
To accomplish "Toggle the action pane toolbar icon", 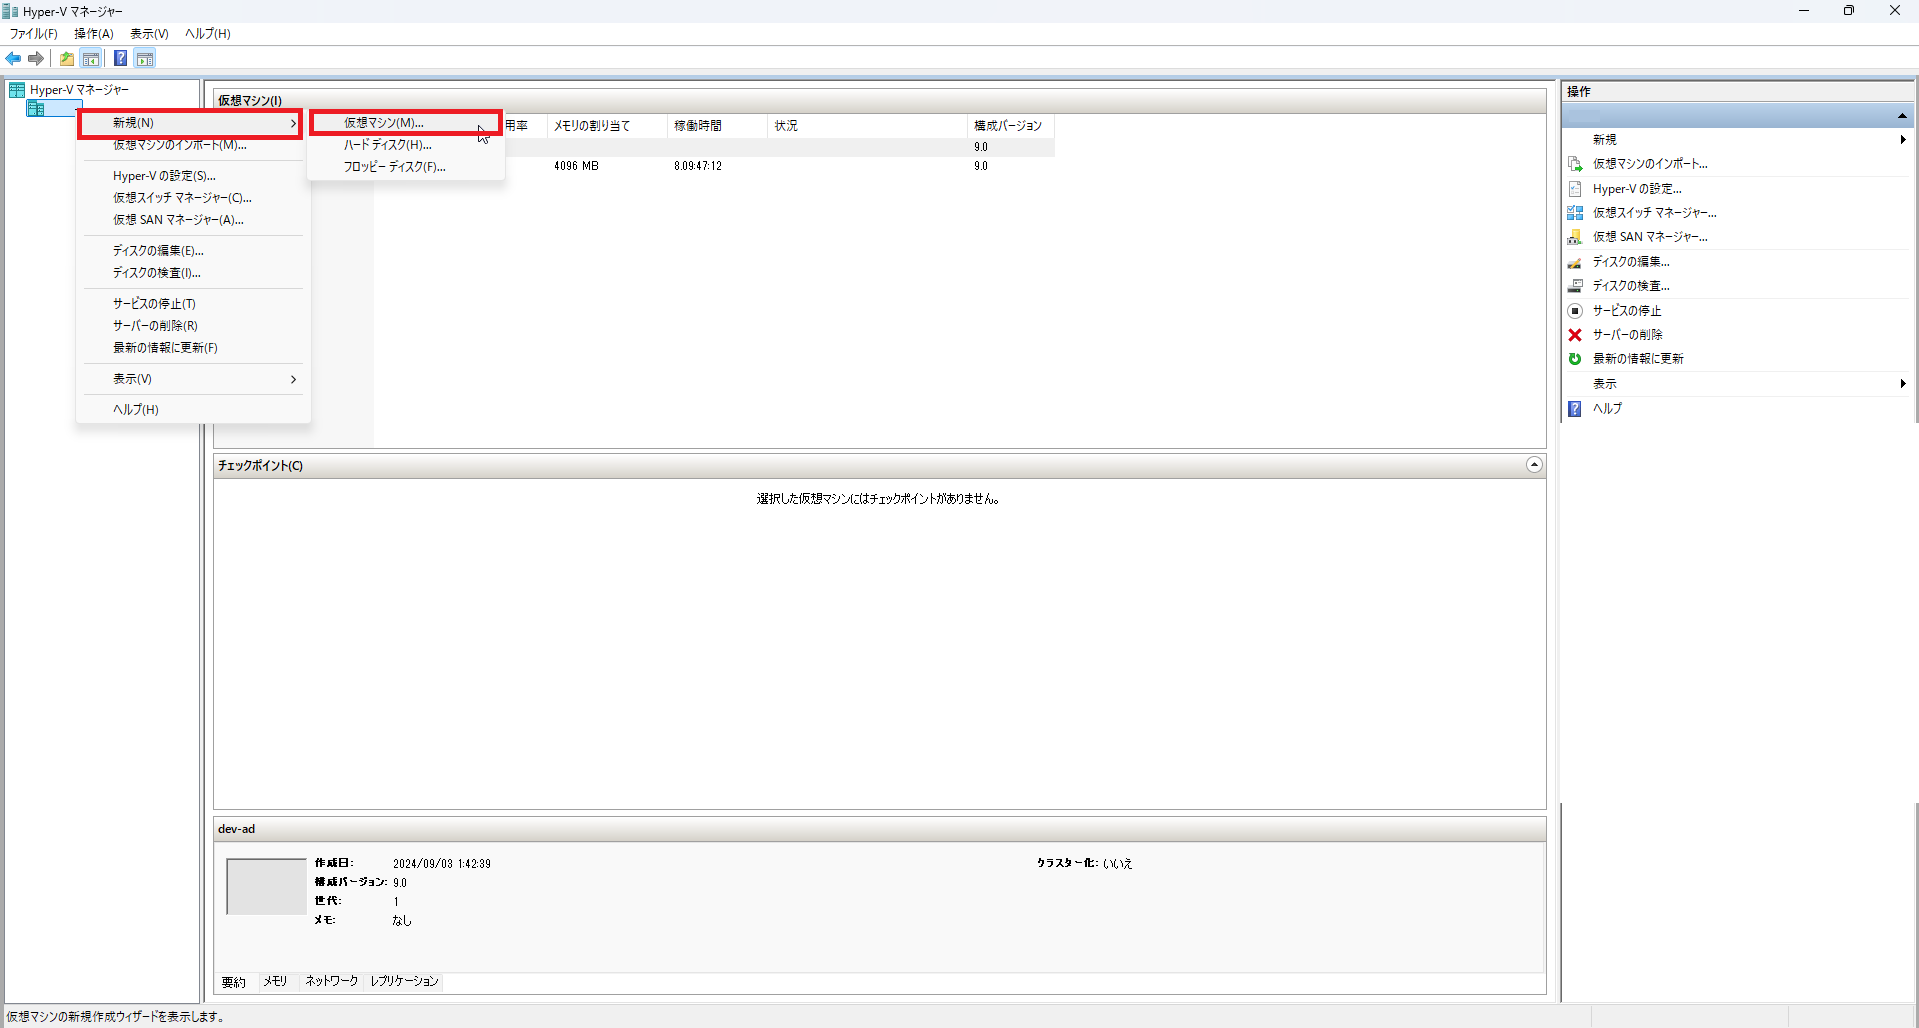I will pos(145,59).
